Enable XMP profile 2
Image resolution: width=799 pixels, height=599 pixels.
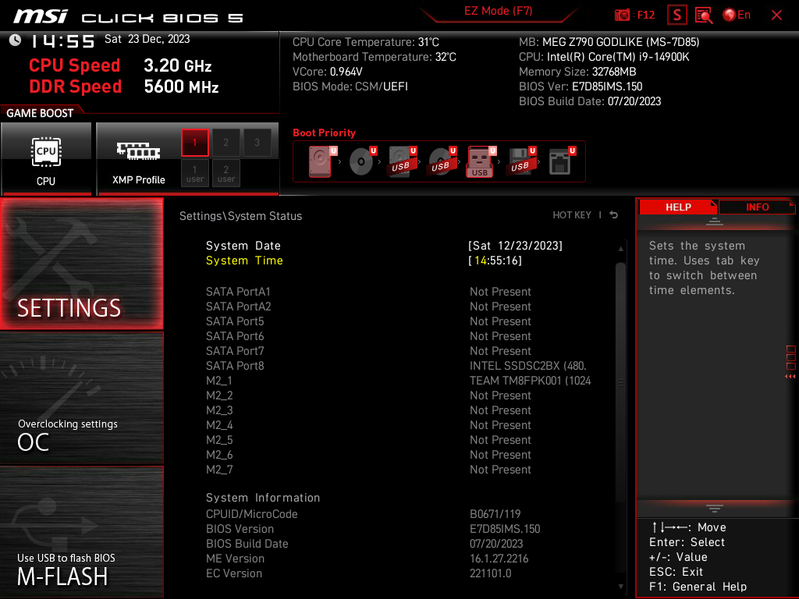[226, 143]
